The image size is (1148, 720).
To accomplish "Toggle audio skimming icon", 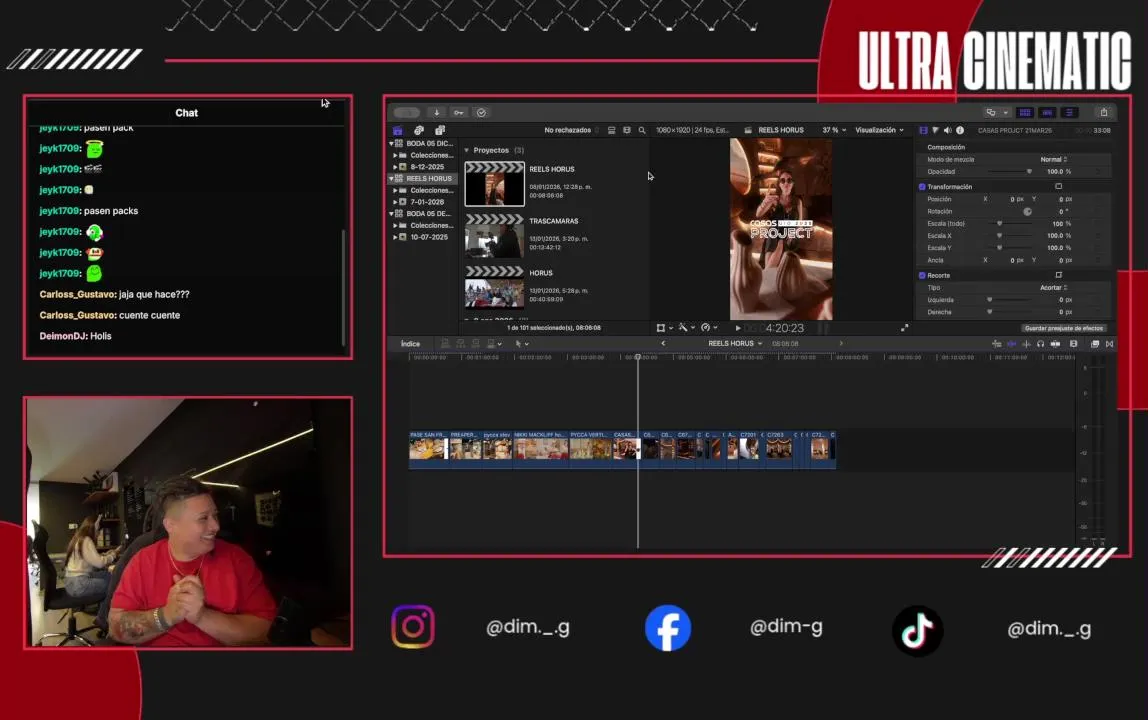I will 1026,344.
